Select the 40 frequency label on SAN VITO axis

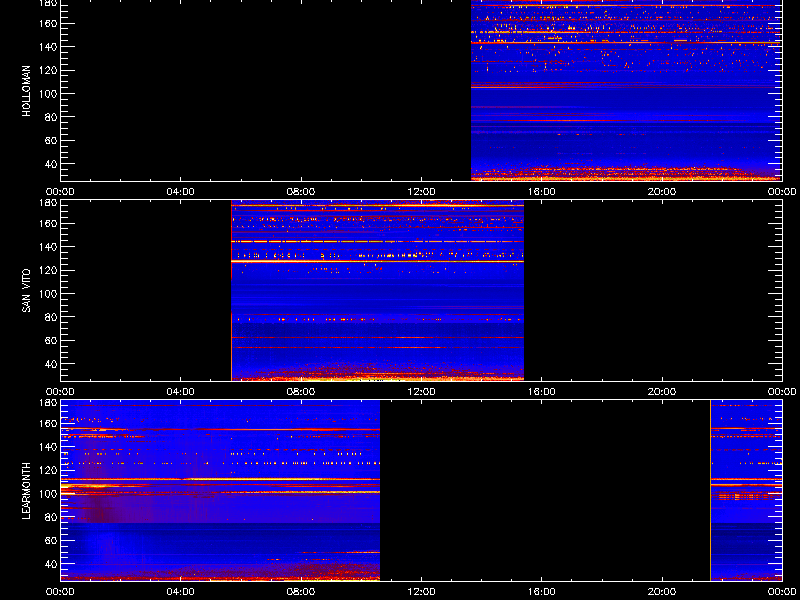point(51,364)
